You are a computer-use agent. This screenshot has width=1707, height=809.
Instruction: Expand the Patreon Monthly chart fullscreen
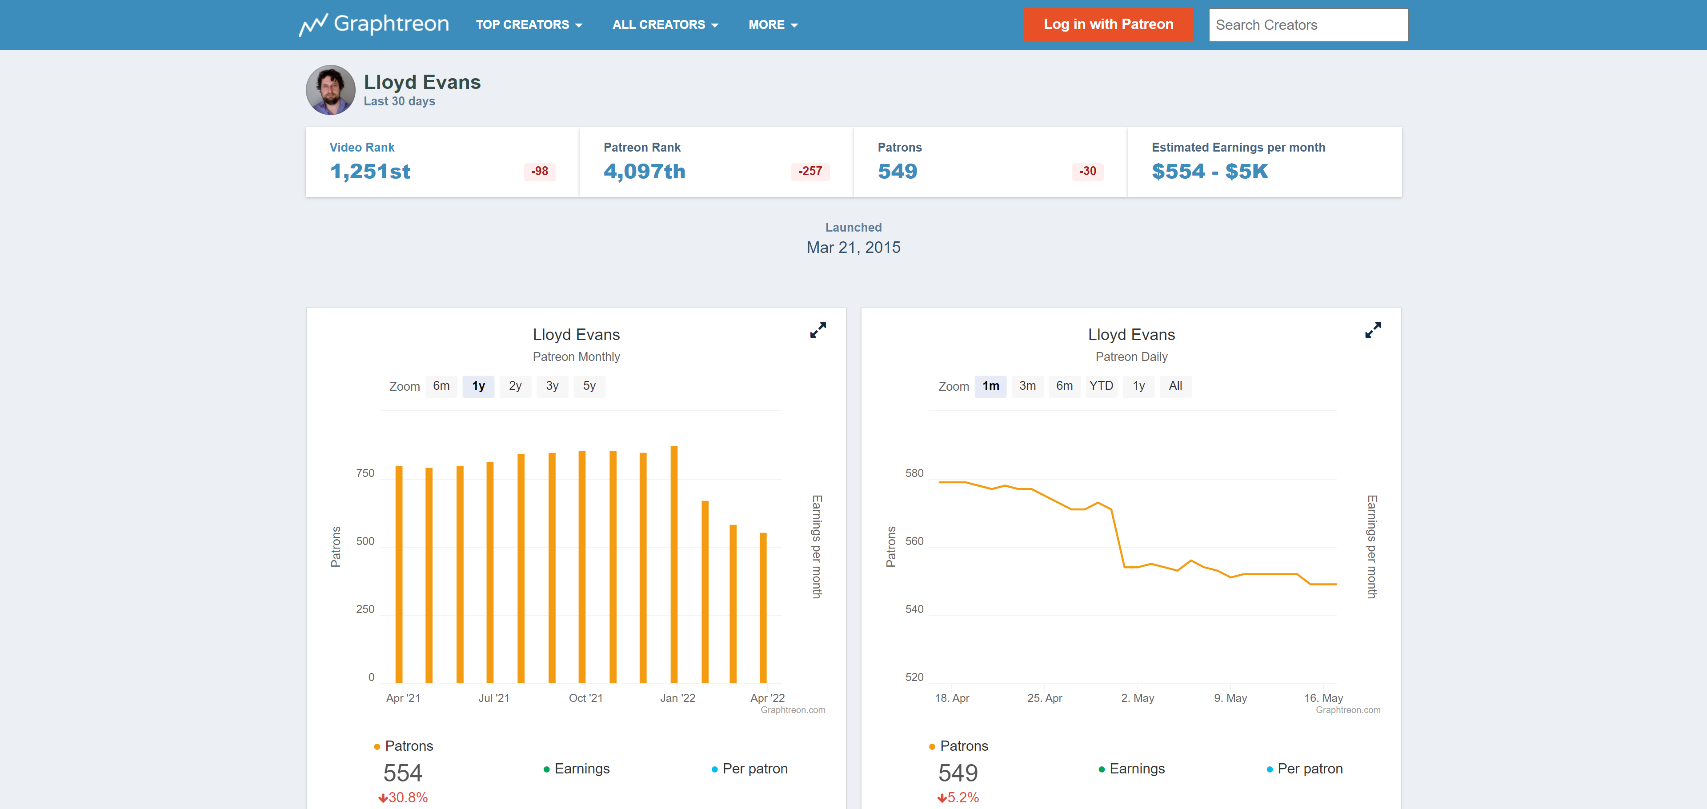tap(818, 330)
